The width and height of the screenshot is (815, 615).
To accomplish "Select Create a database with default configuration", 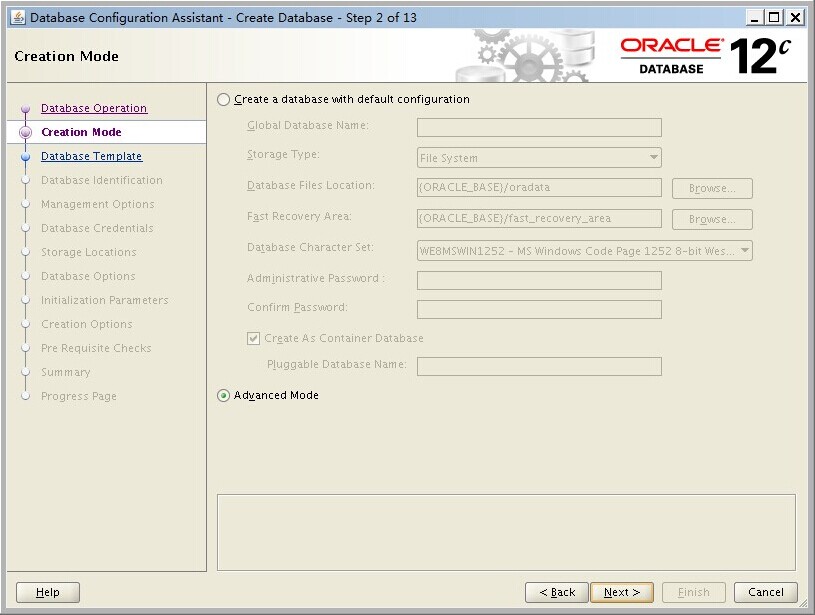I will (x=223, y=100).
